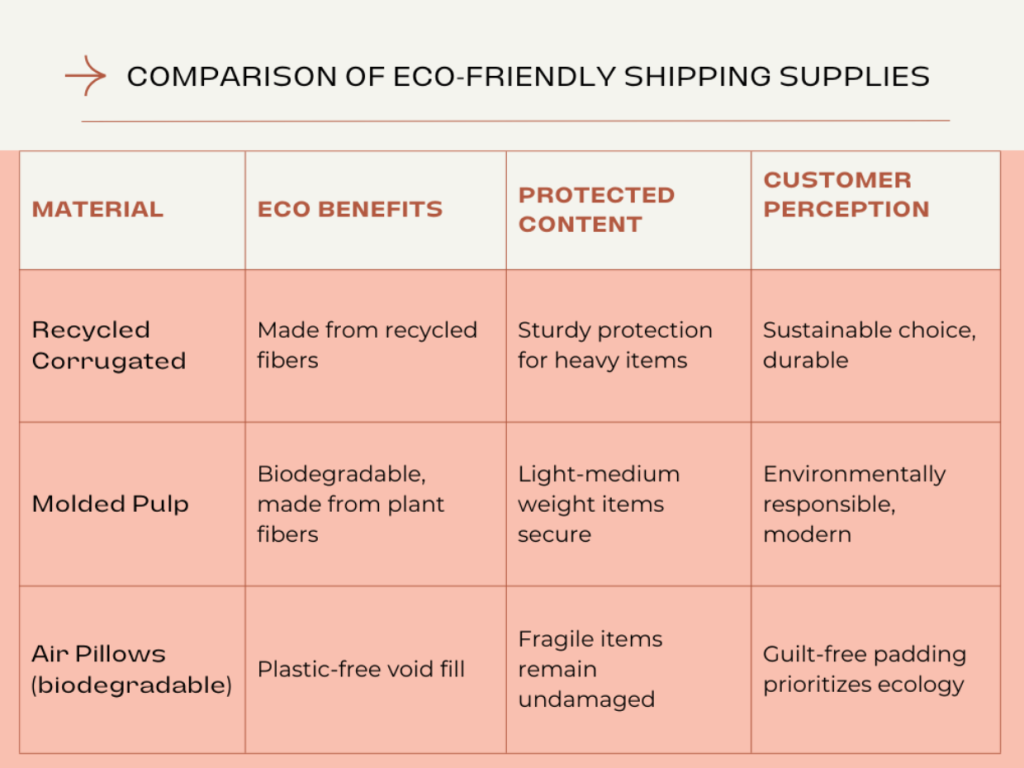1024x768 pixels.
Task: Select the Air Pillows (biodegradable) cell
Action: [131, 669]
